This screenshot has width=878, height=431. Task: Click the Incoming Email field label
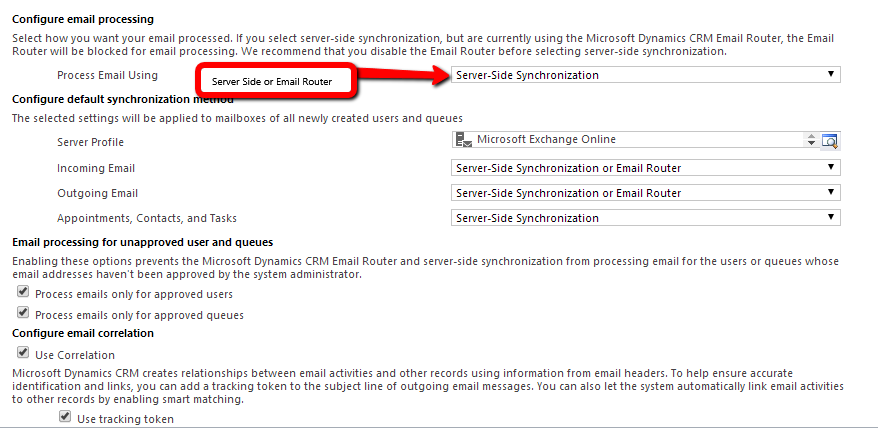[95, 168]
